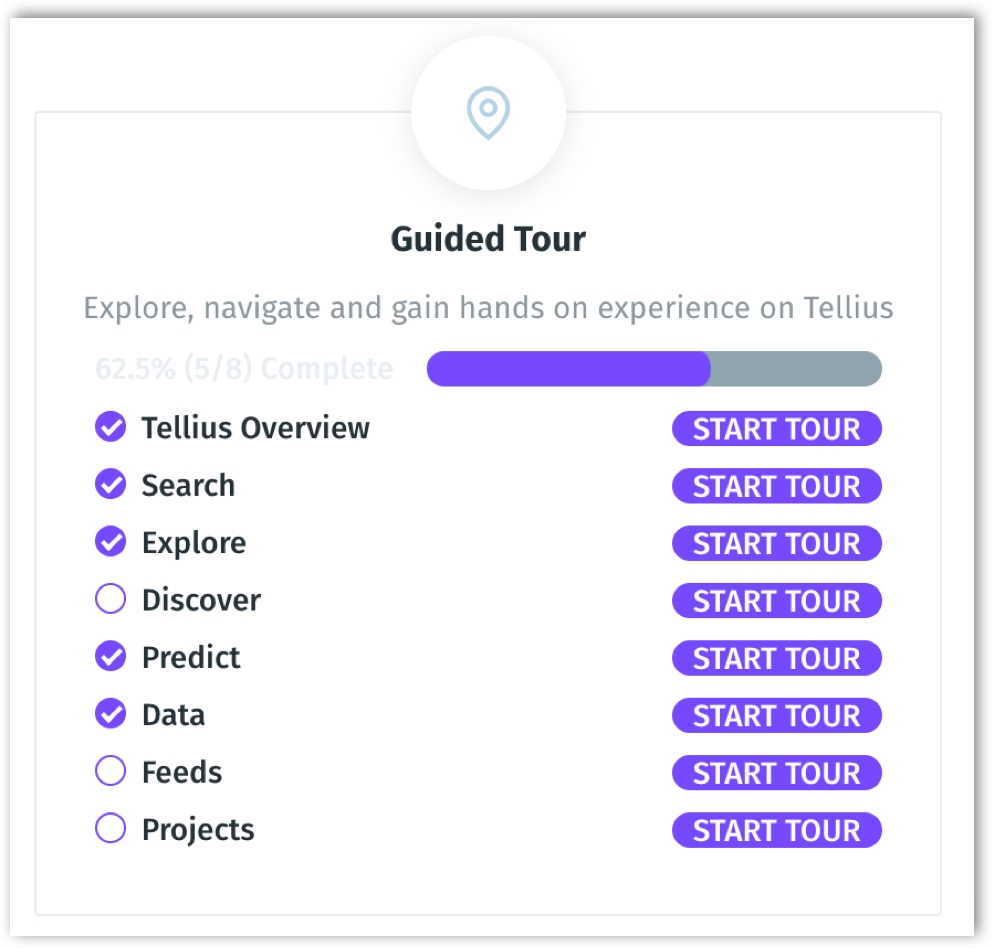The image size is (992, 948).
Task: Toggle the Tellius Overview completed checkmark
Action: (110, 428)
